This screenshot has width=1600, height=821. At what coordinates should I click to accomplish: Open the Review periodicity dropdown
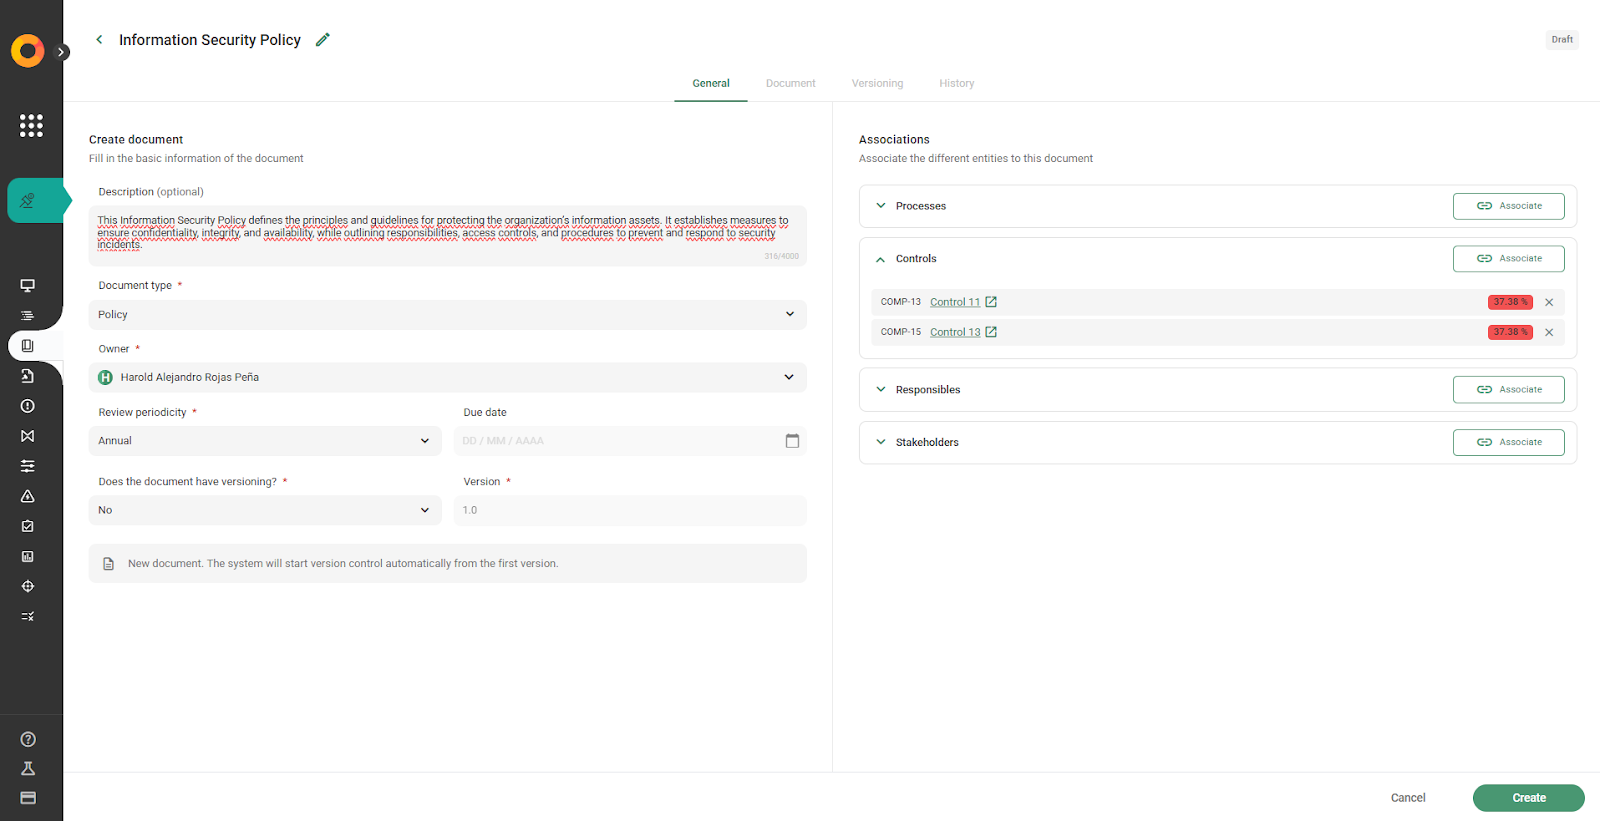pyautogui.click(x=265, y=441)
